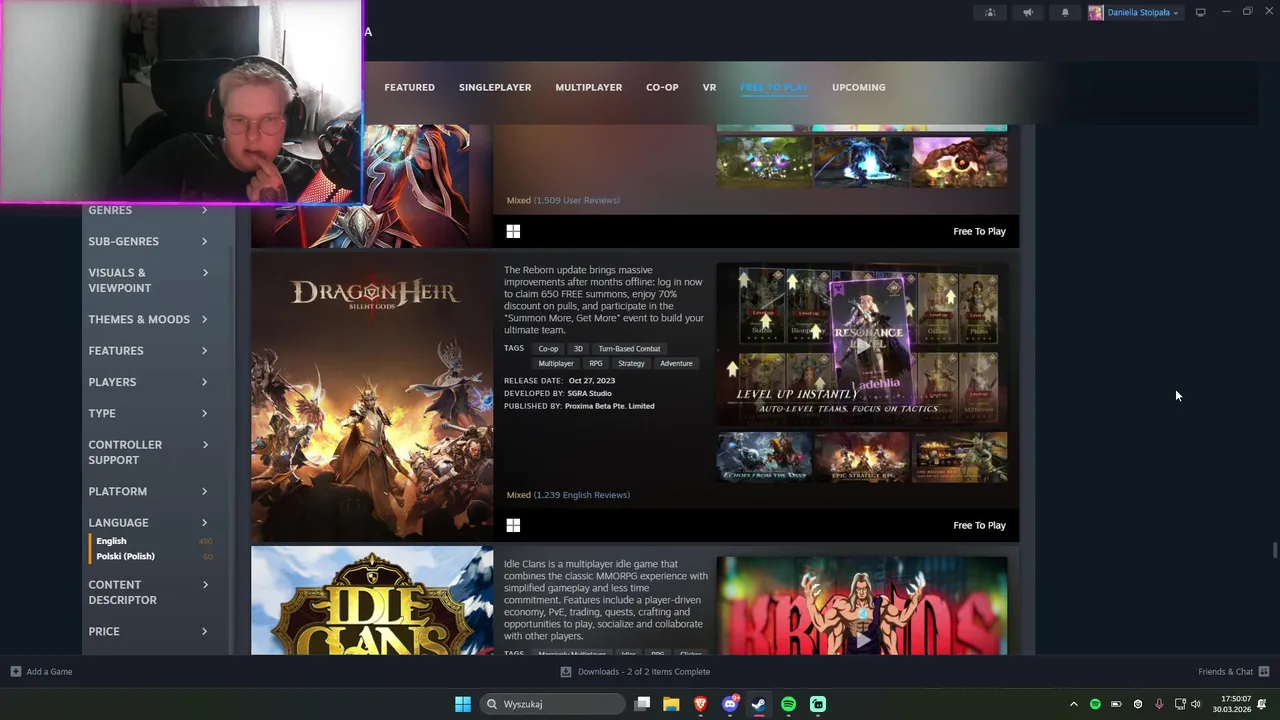Switch to the VR tab

(x=709, y=87)
